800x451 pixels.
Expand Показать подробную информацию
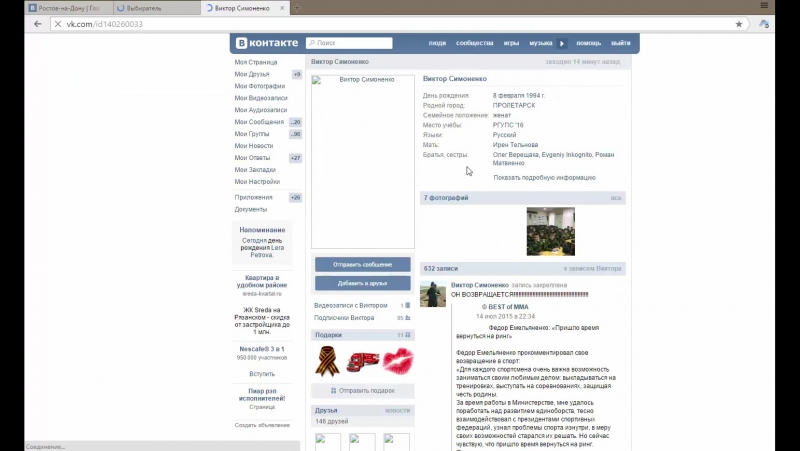544,178
